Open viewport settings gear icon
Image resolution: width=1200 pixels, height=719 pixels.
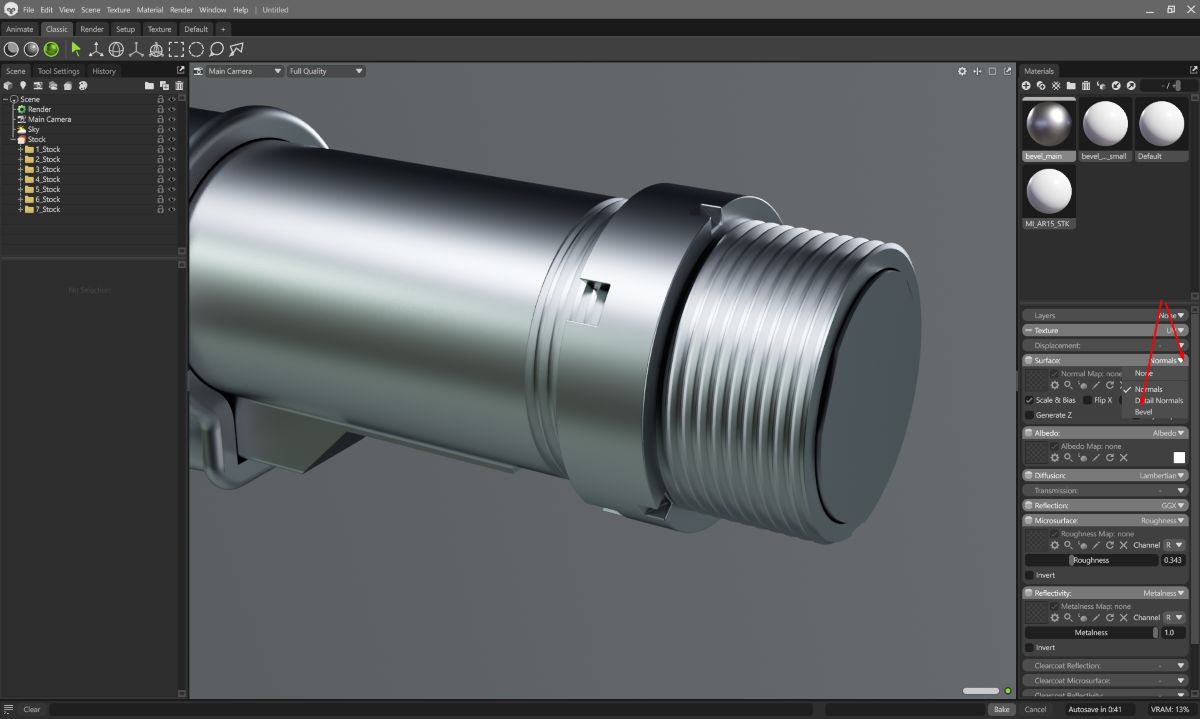[x=962, y=71]
